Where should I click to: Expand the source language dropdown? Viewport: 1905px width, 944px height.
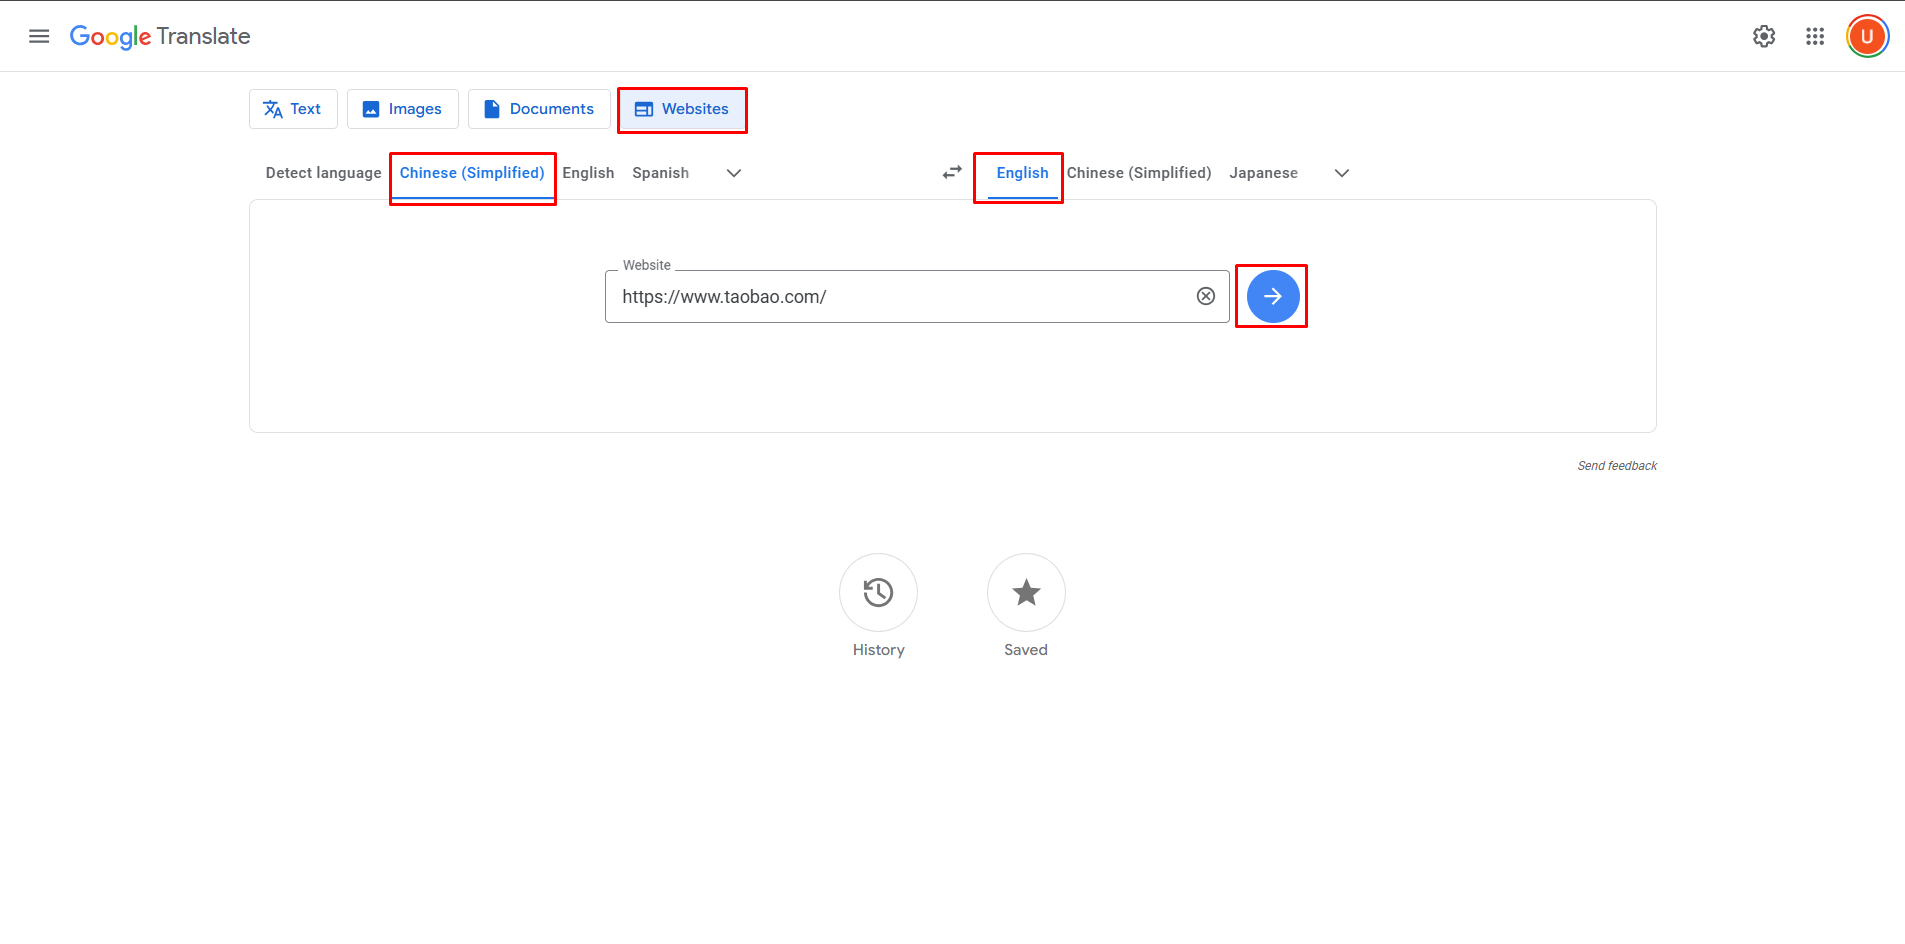point(733,172)
